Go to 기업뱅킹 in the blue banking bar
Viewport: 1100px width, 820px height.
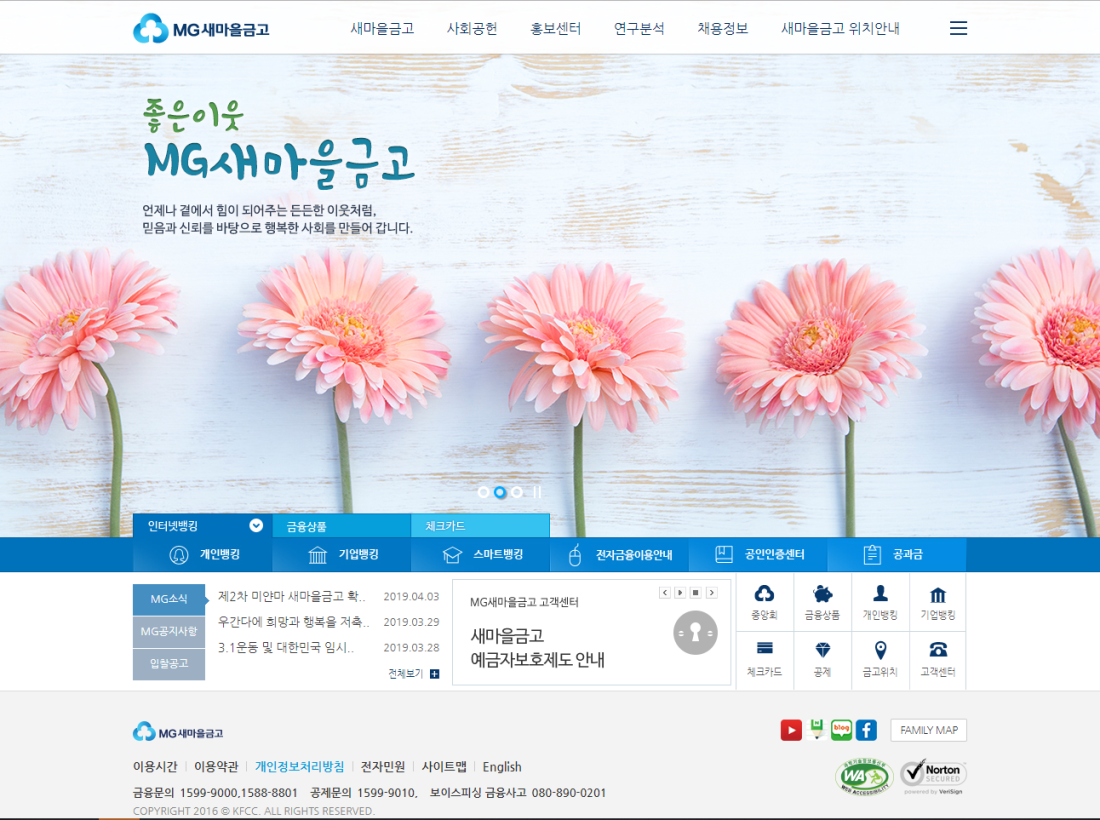(342, 555)
